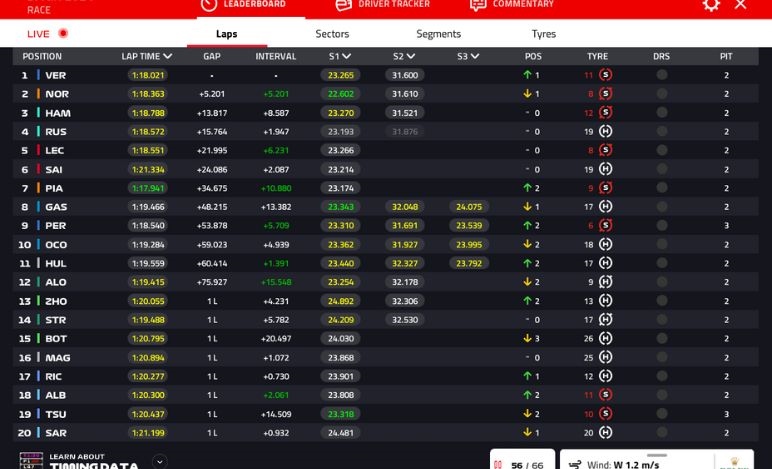The height and width of the screenshot is (469, 772).
Task: Click the Commentary chat icon
Action: pyautogui.click(x=477, y=5)
